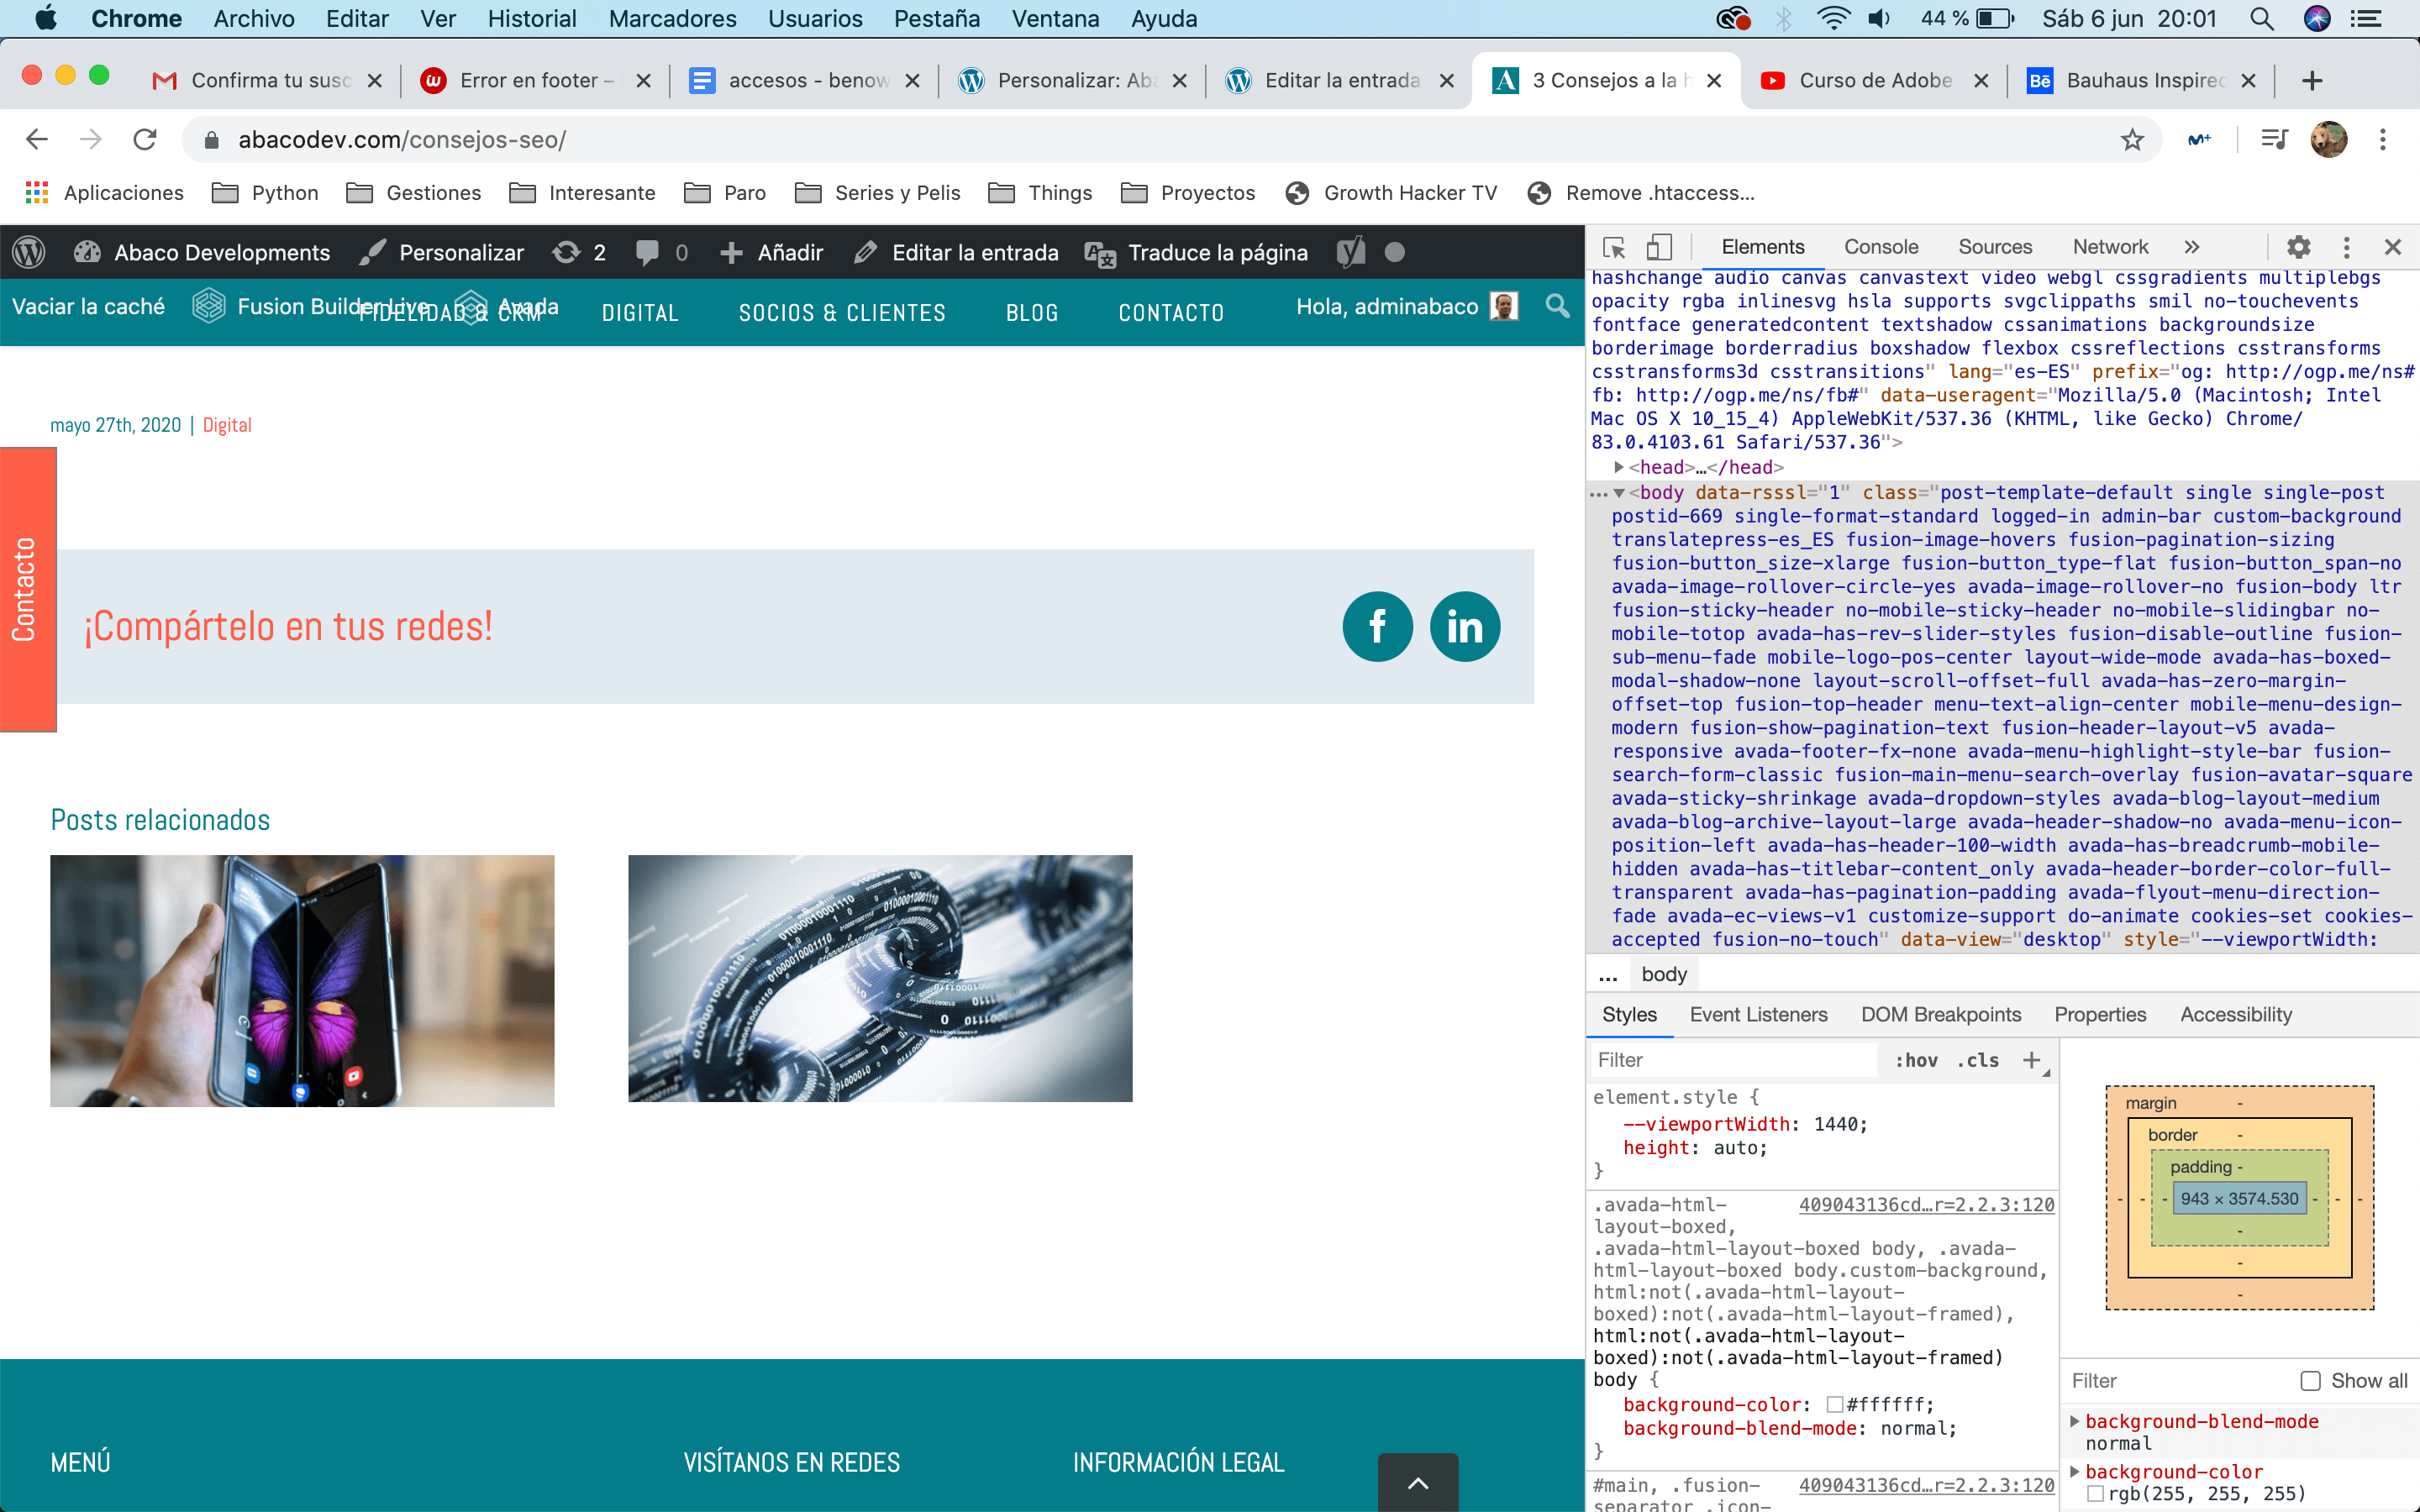Click the white background-color swatch in Styles
This screenshot has width=2420, height=1512.
click(x=1834, y=1405)
